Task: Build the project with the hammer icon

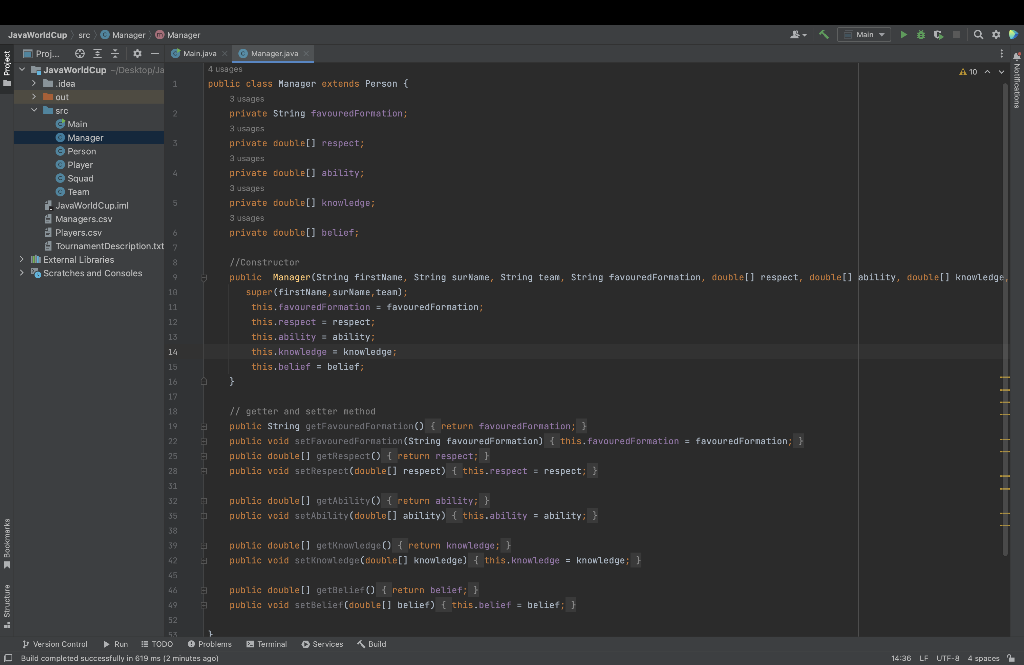Action: point(824,35)
